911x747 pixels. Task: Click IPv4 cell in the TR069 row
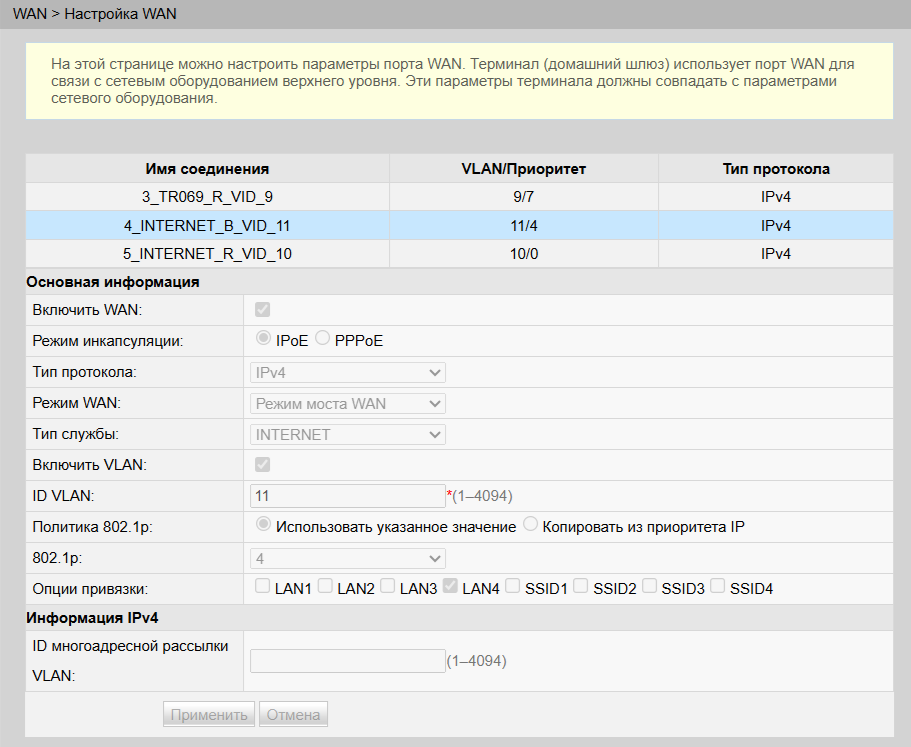(x=776, y=197)
